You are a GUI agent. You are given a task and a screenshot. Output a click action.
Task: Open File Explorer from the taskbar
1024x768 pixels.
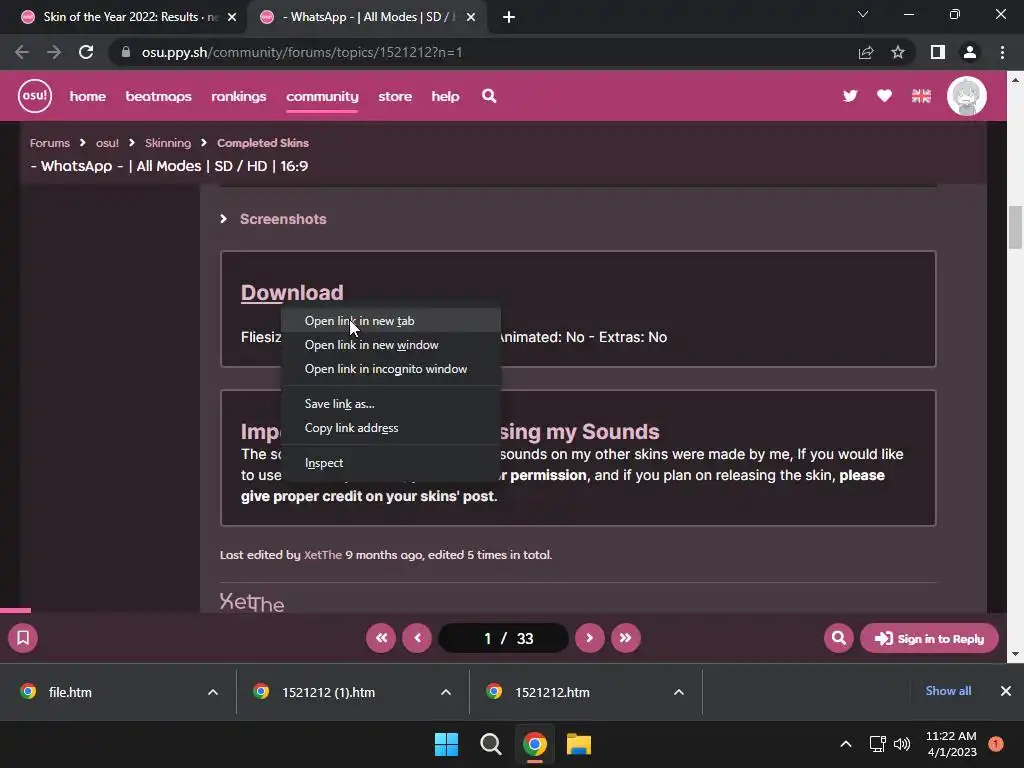click(x=579, y=744)
